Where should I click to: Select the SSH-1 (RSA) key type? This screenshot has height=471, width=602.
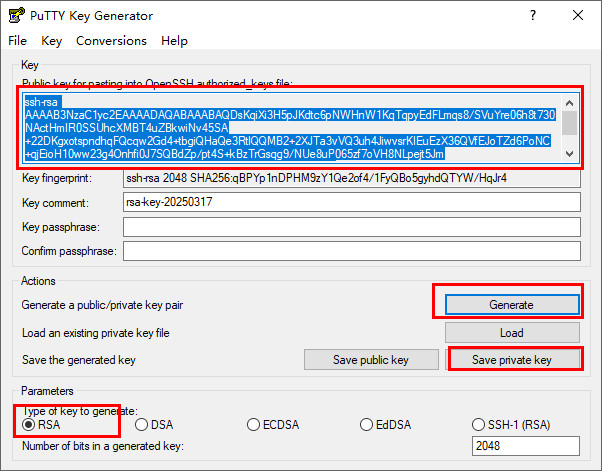(x=511, y=425)
